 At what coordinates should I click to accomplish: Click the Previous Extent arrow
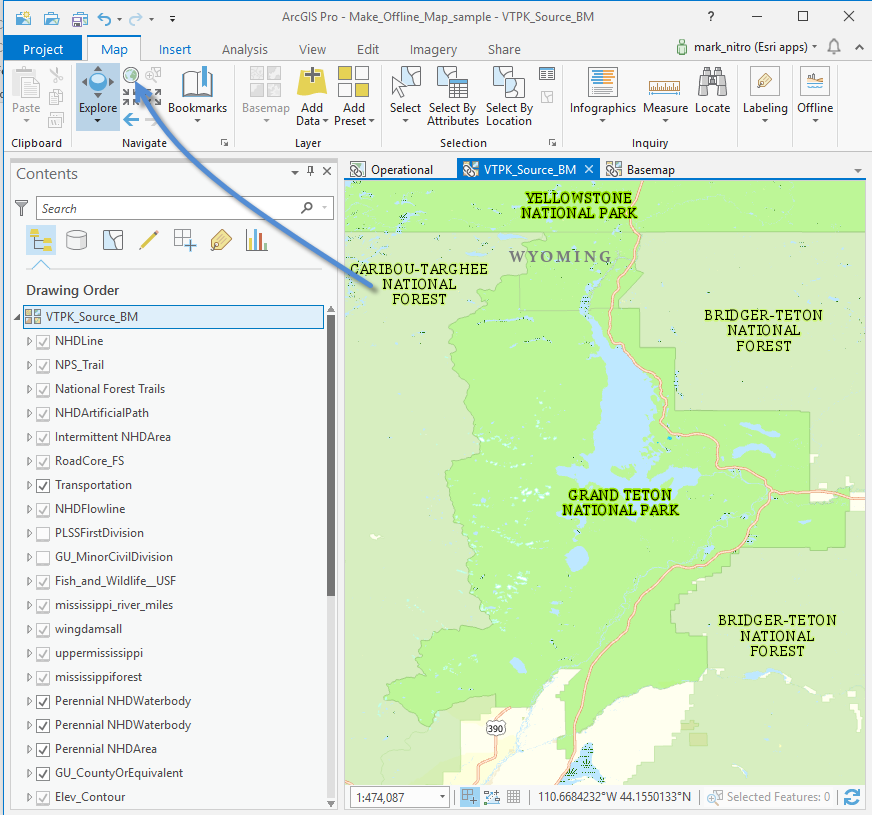(x=131, y=120)
